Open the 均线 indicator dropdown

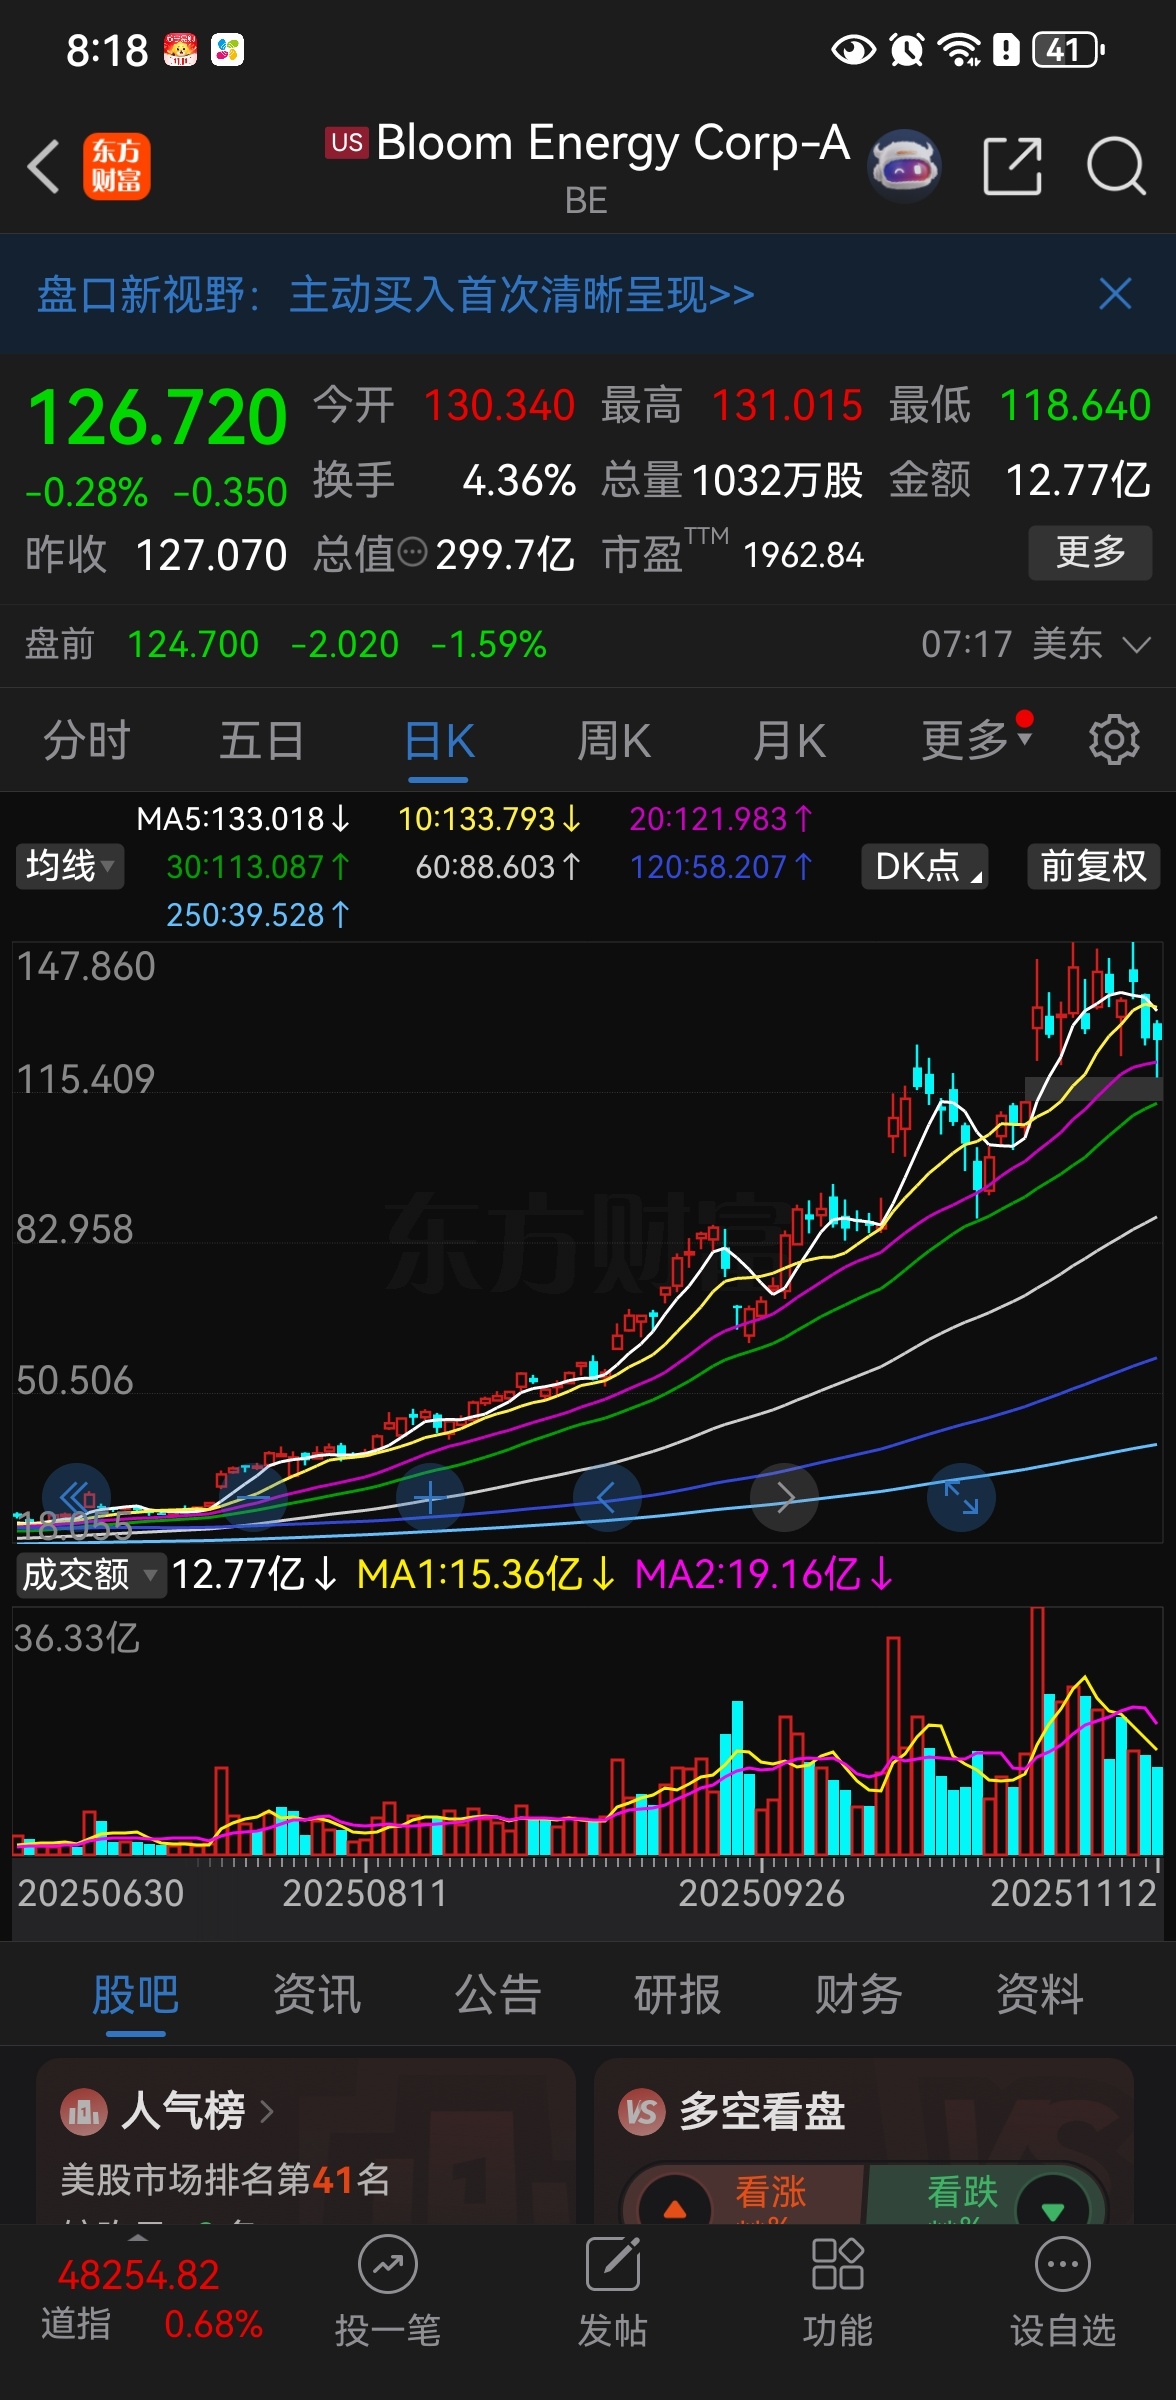70,866
